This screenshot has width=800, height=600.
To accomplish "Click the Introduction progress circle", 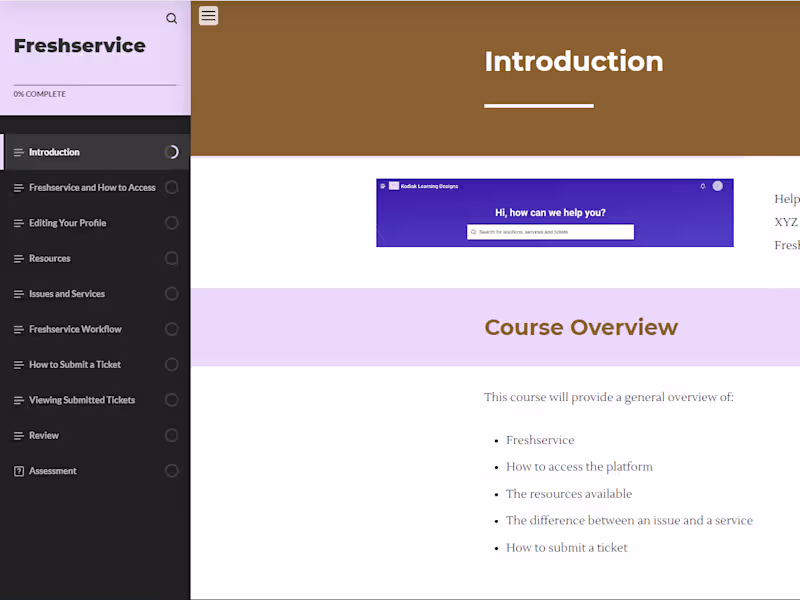I will coord(172,152).
